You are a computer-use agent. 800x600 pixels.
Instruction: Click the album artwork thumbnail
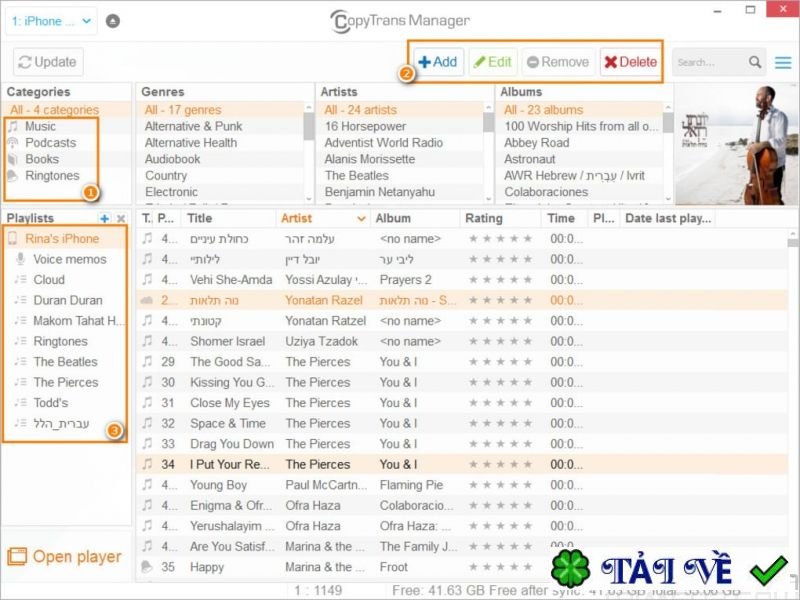click(x=735, y=144)
